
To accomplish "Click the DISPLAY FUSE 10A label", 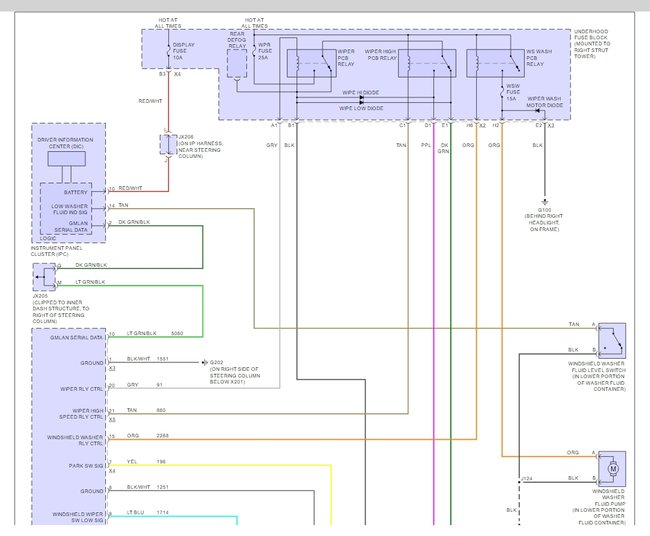I will pos(183,51).
